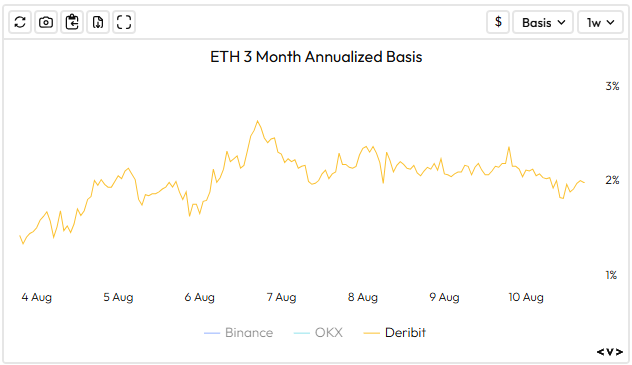Download chart data file icon
The image size is (632, 365).
(x=98, y=22)
